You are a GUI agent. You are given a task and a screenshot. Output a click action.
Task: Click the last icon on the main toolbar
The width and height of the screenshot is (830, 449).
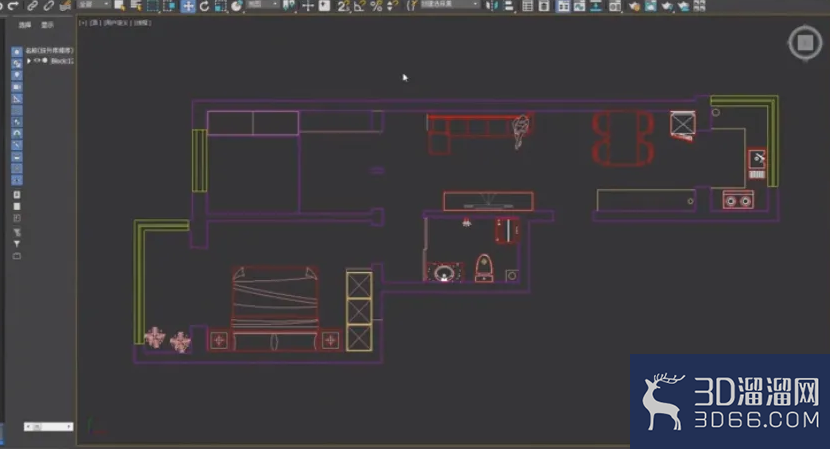click(699, 6)
